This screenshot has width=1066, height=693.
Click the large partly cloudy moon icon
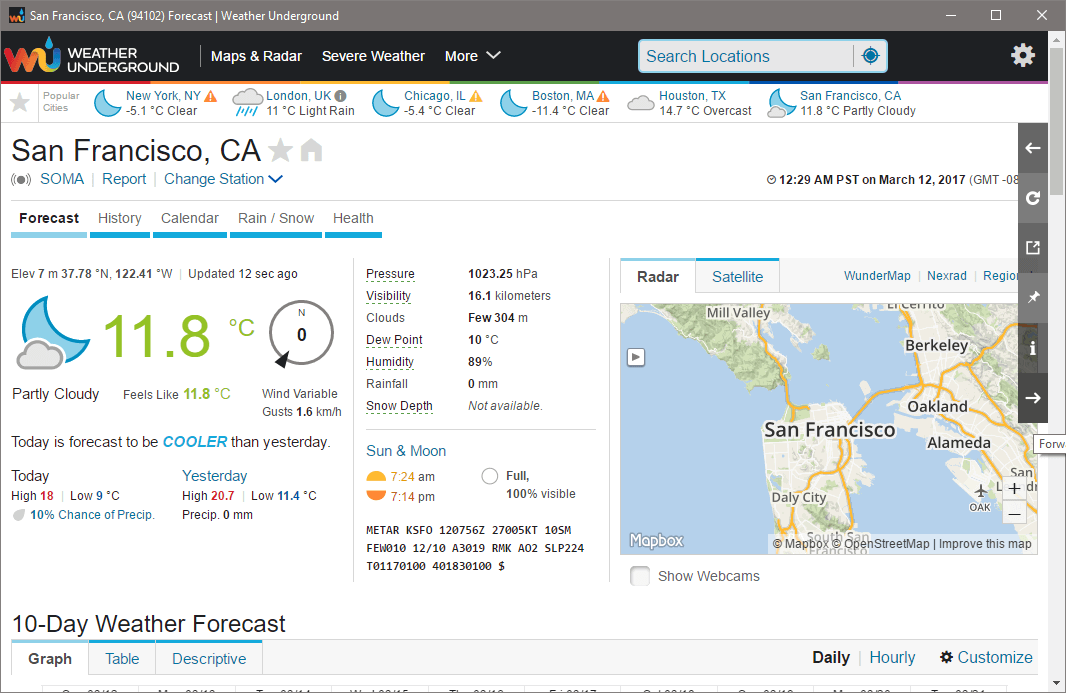click(53, 333)
